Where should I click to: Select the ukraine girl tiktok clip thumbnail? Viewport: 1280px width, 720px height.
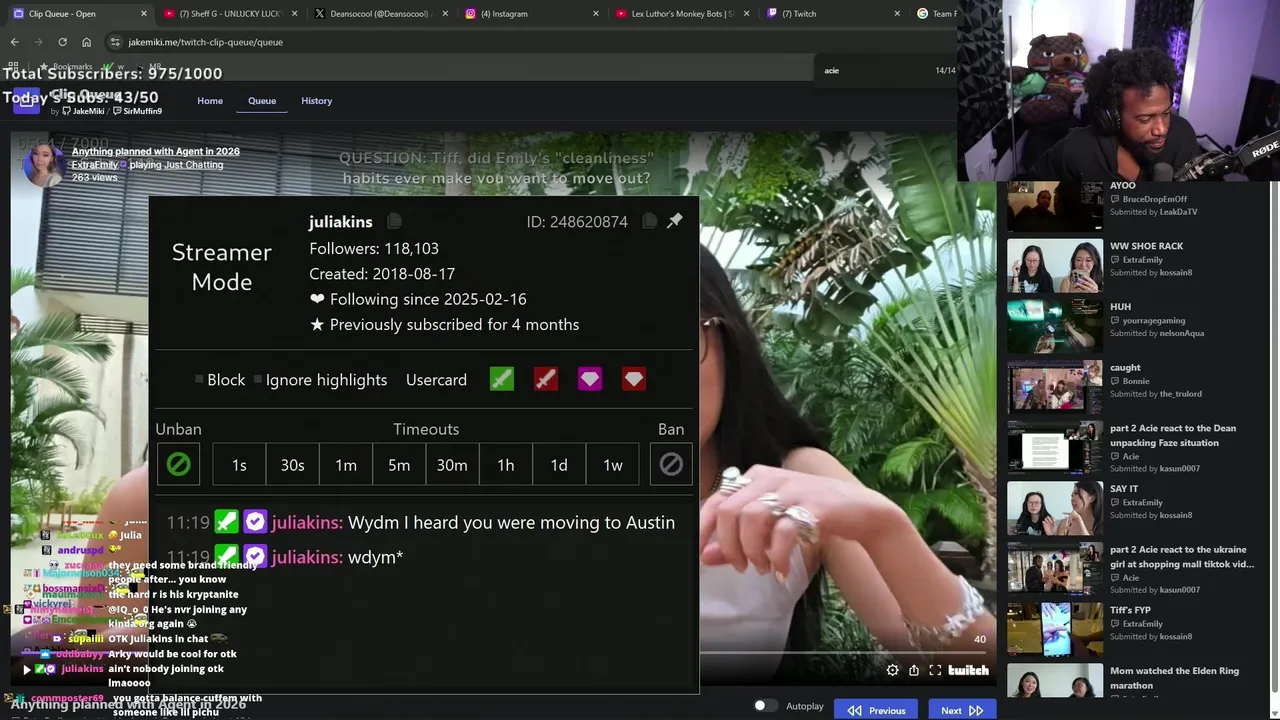click(1054, 569)
